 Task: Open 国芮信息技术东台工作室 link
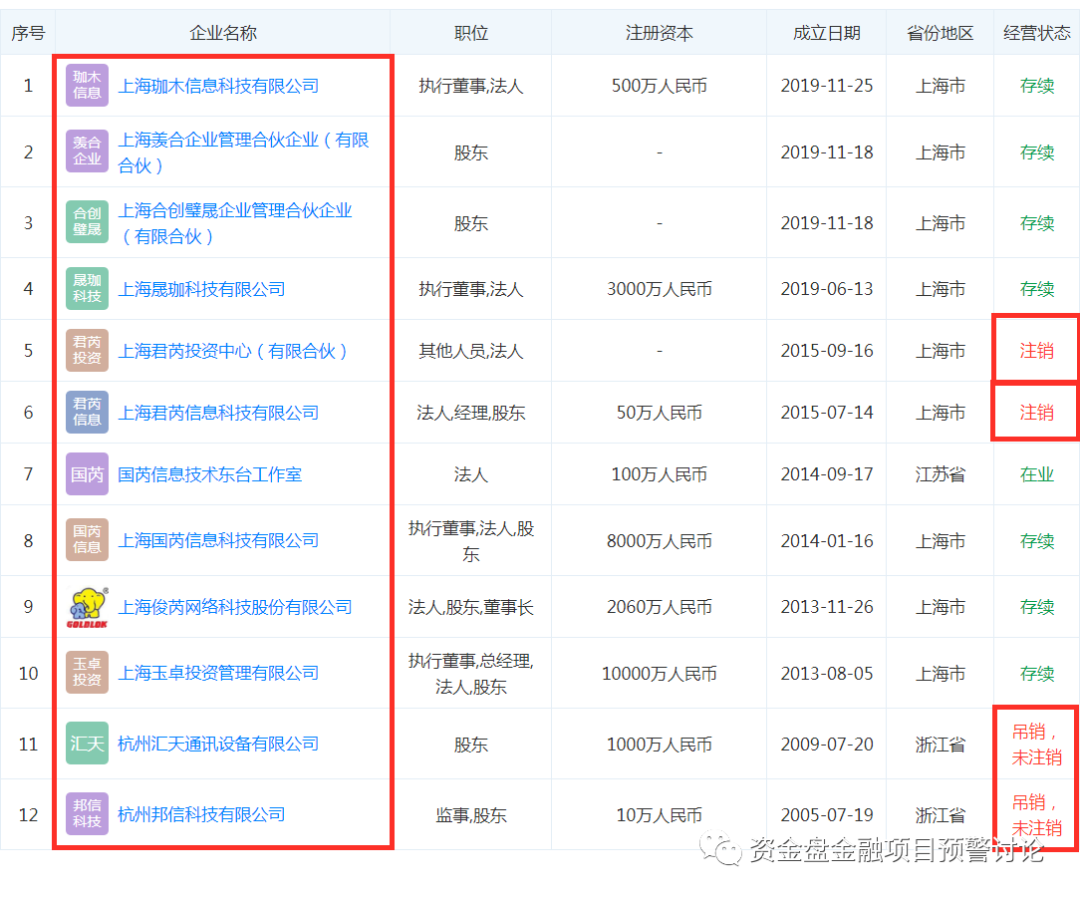[x=210, y=474]
